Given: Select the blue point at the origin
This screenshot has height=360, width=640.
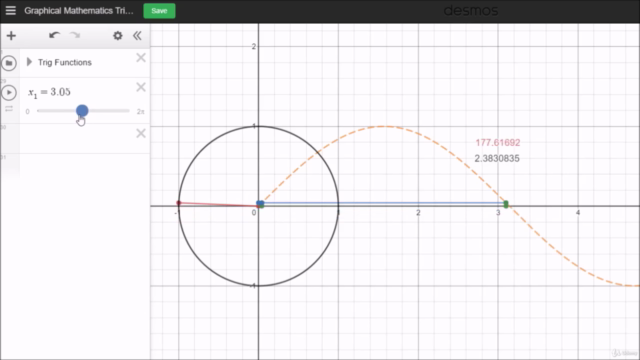Looking at the screenshot, I should (260, 203).
